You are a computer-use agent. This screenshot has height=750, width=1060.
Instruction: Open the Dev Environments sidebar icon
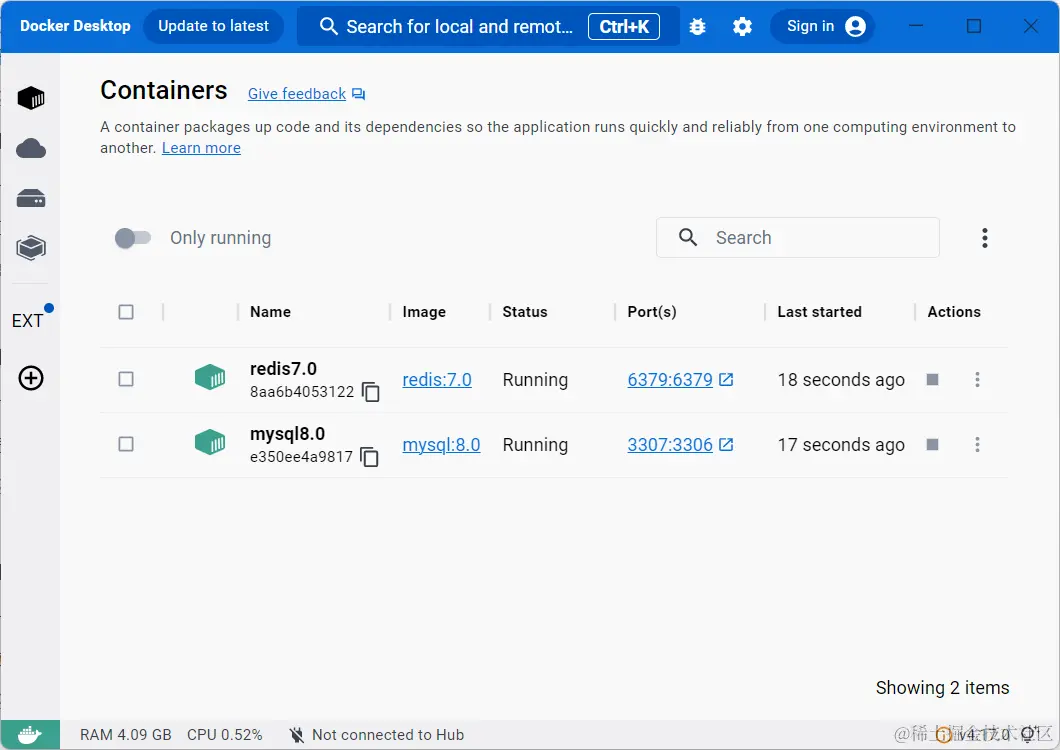31,248
